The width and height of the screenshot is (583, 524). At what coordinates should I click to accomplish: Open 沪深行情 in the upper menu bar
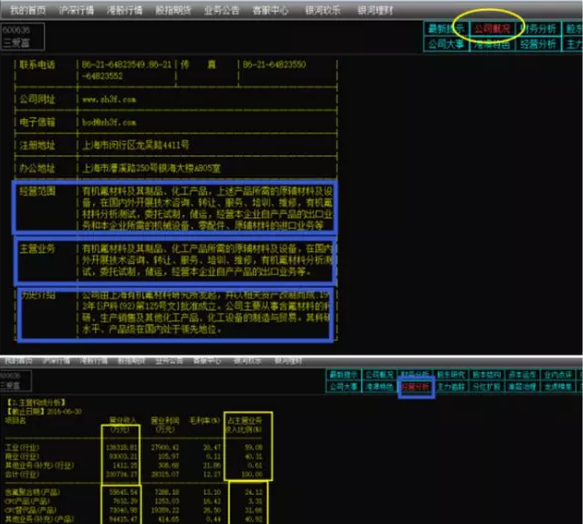[76, 10]
